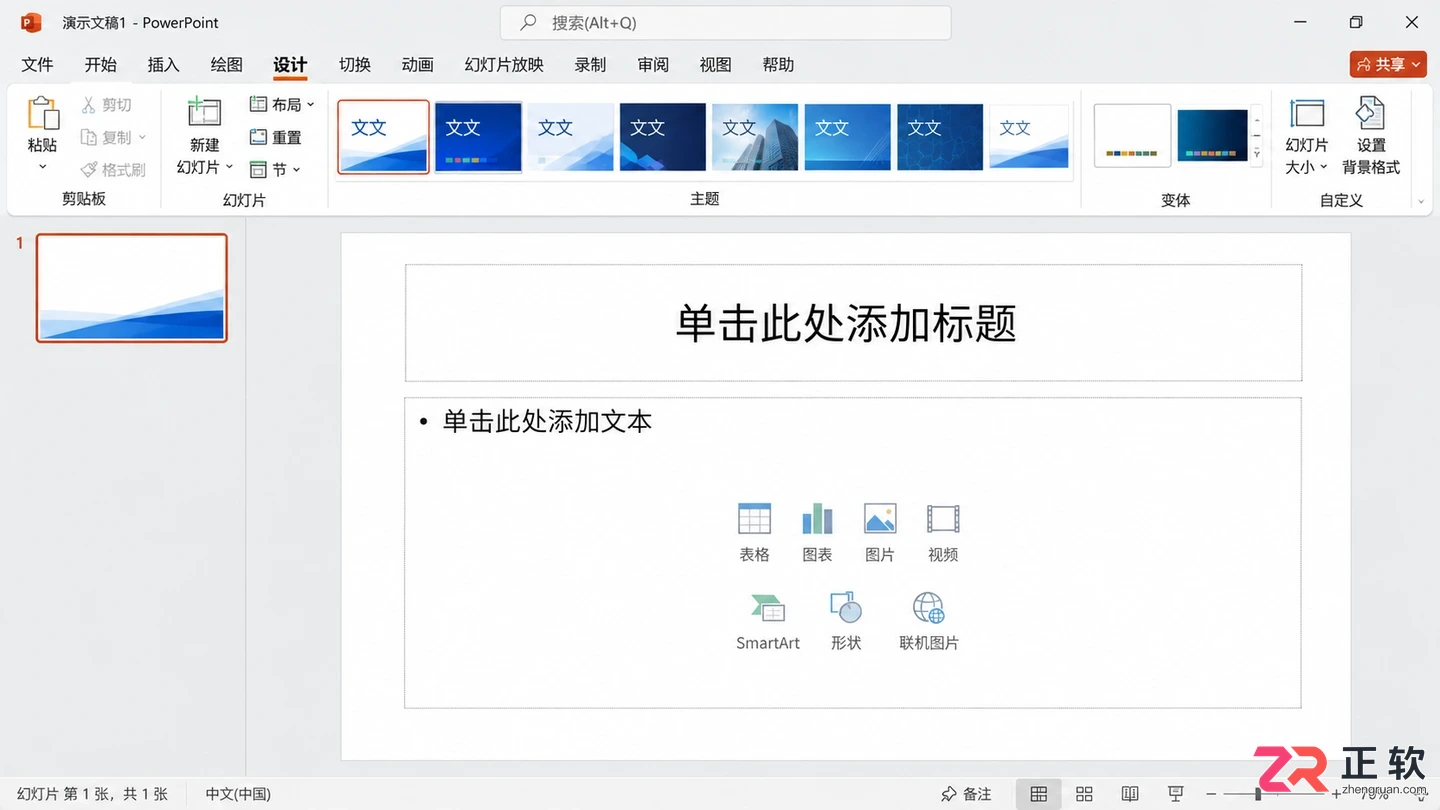This screenshot has height=810, width=1440.
Task: Switch to the 切换 Transitions tab
Action: coord(354,64)
